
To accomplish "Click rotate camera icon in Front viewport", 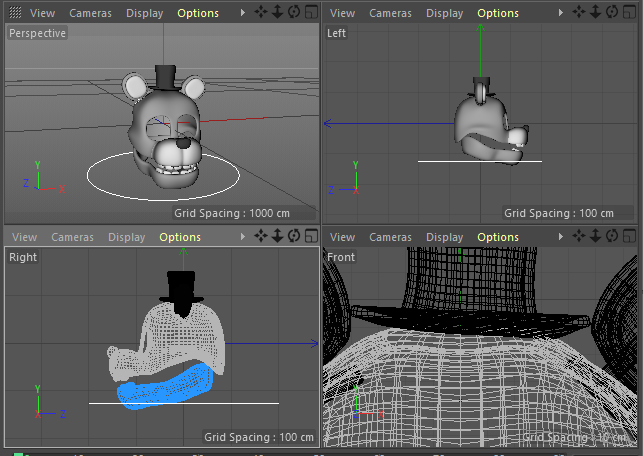I will tap(612, 236).
